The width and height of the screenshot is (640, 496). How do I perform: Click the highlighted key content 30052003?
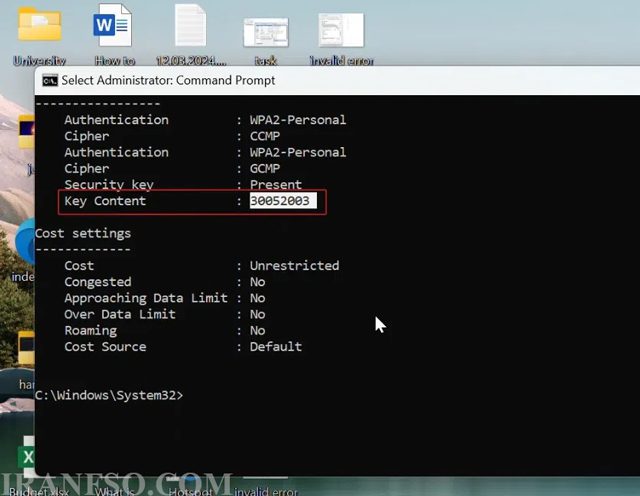pyautogui.click(x=283, y=201)
